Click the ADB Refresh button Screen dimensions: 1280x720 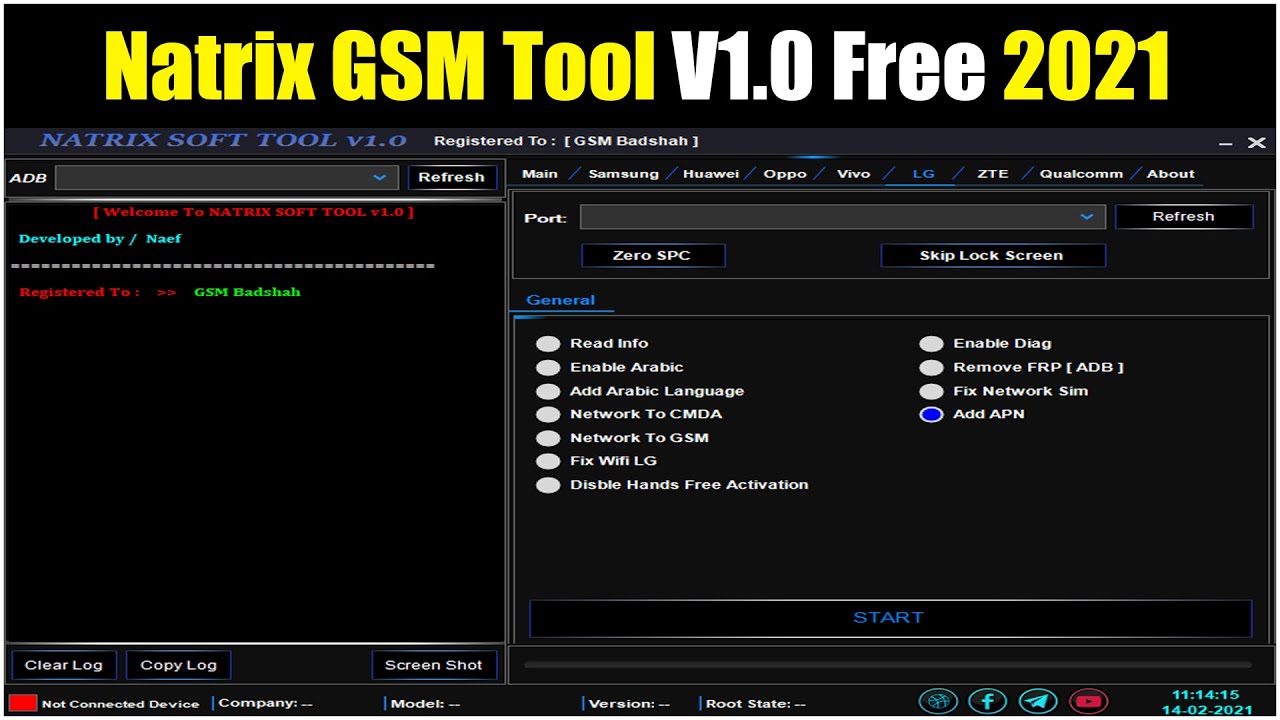[451, 177]
